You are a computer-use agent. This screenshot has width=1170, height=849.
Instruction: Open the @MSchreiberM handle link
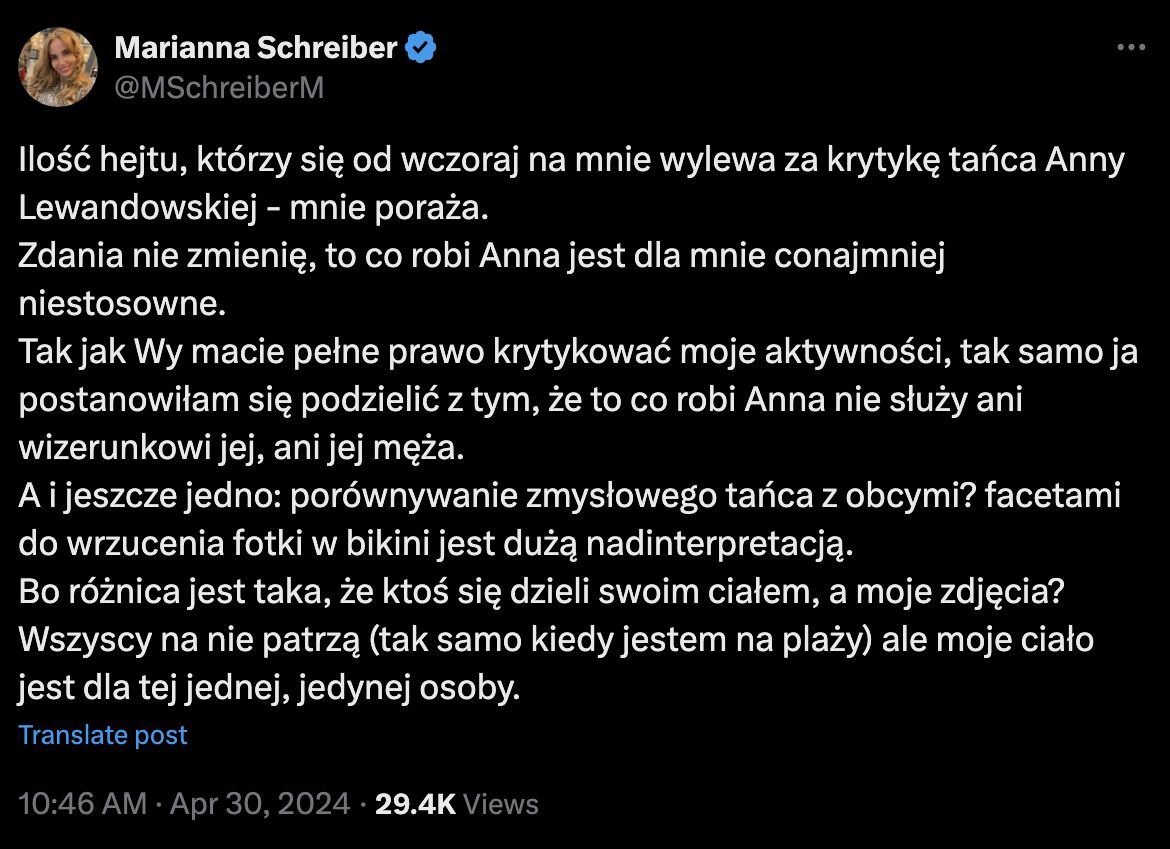pos(220,88)
